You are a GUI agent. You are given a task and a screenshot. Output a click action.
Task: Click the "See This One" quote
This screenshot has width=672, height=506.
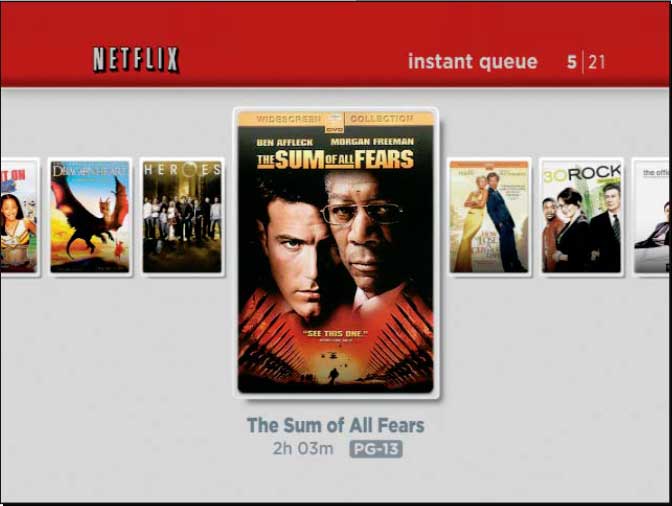[335, 334]
